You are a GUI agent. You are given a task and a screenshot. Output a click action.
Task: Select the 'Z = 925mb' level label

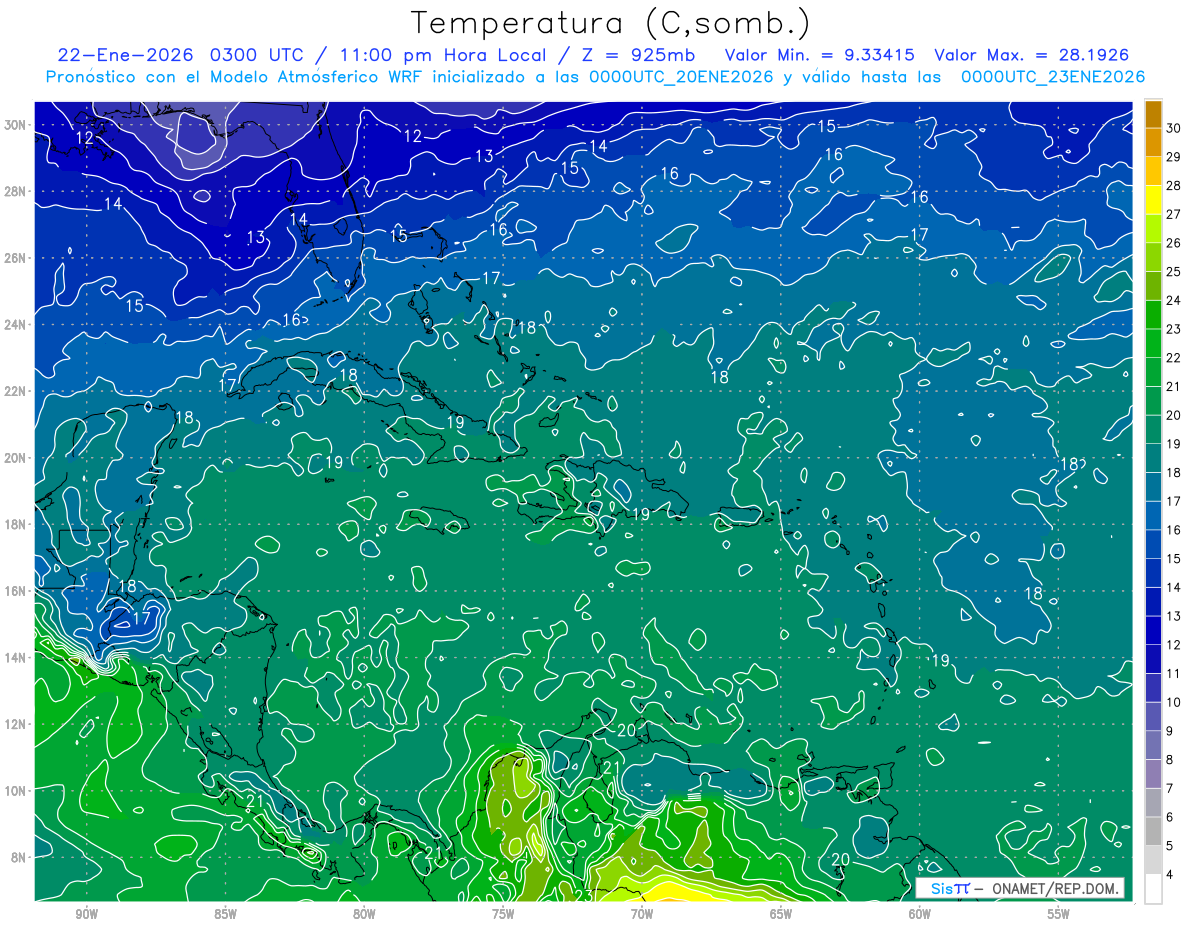click(638, 55)
